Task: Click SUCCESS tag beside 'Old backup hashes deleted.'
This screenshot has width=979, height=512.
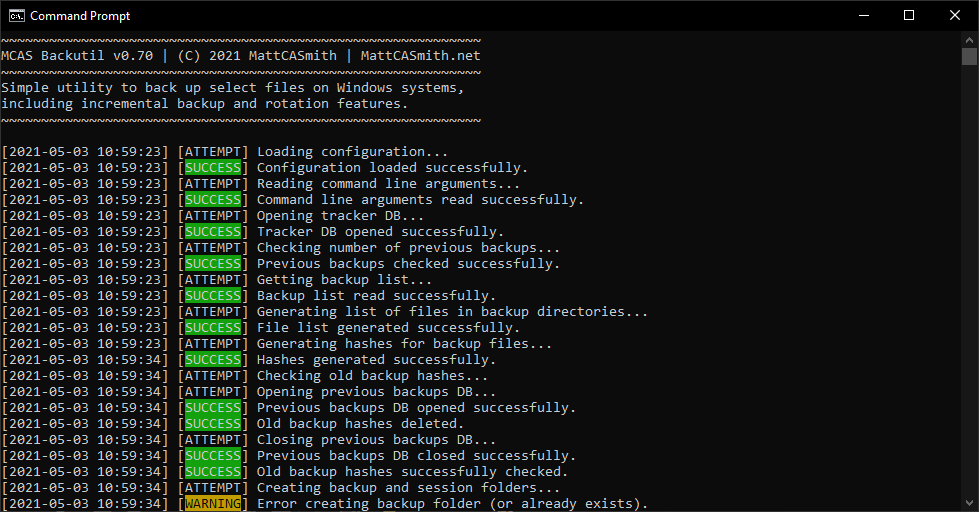Action: coord(213,424)
